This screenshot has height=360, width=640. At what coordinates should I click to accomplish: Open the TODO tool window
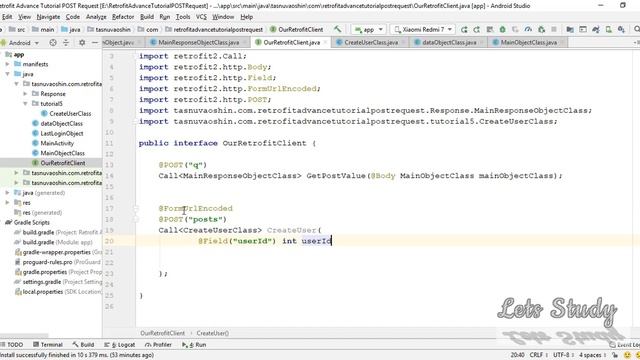[12, 344]
